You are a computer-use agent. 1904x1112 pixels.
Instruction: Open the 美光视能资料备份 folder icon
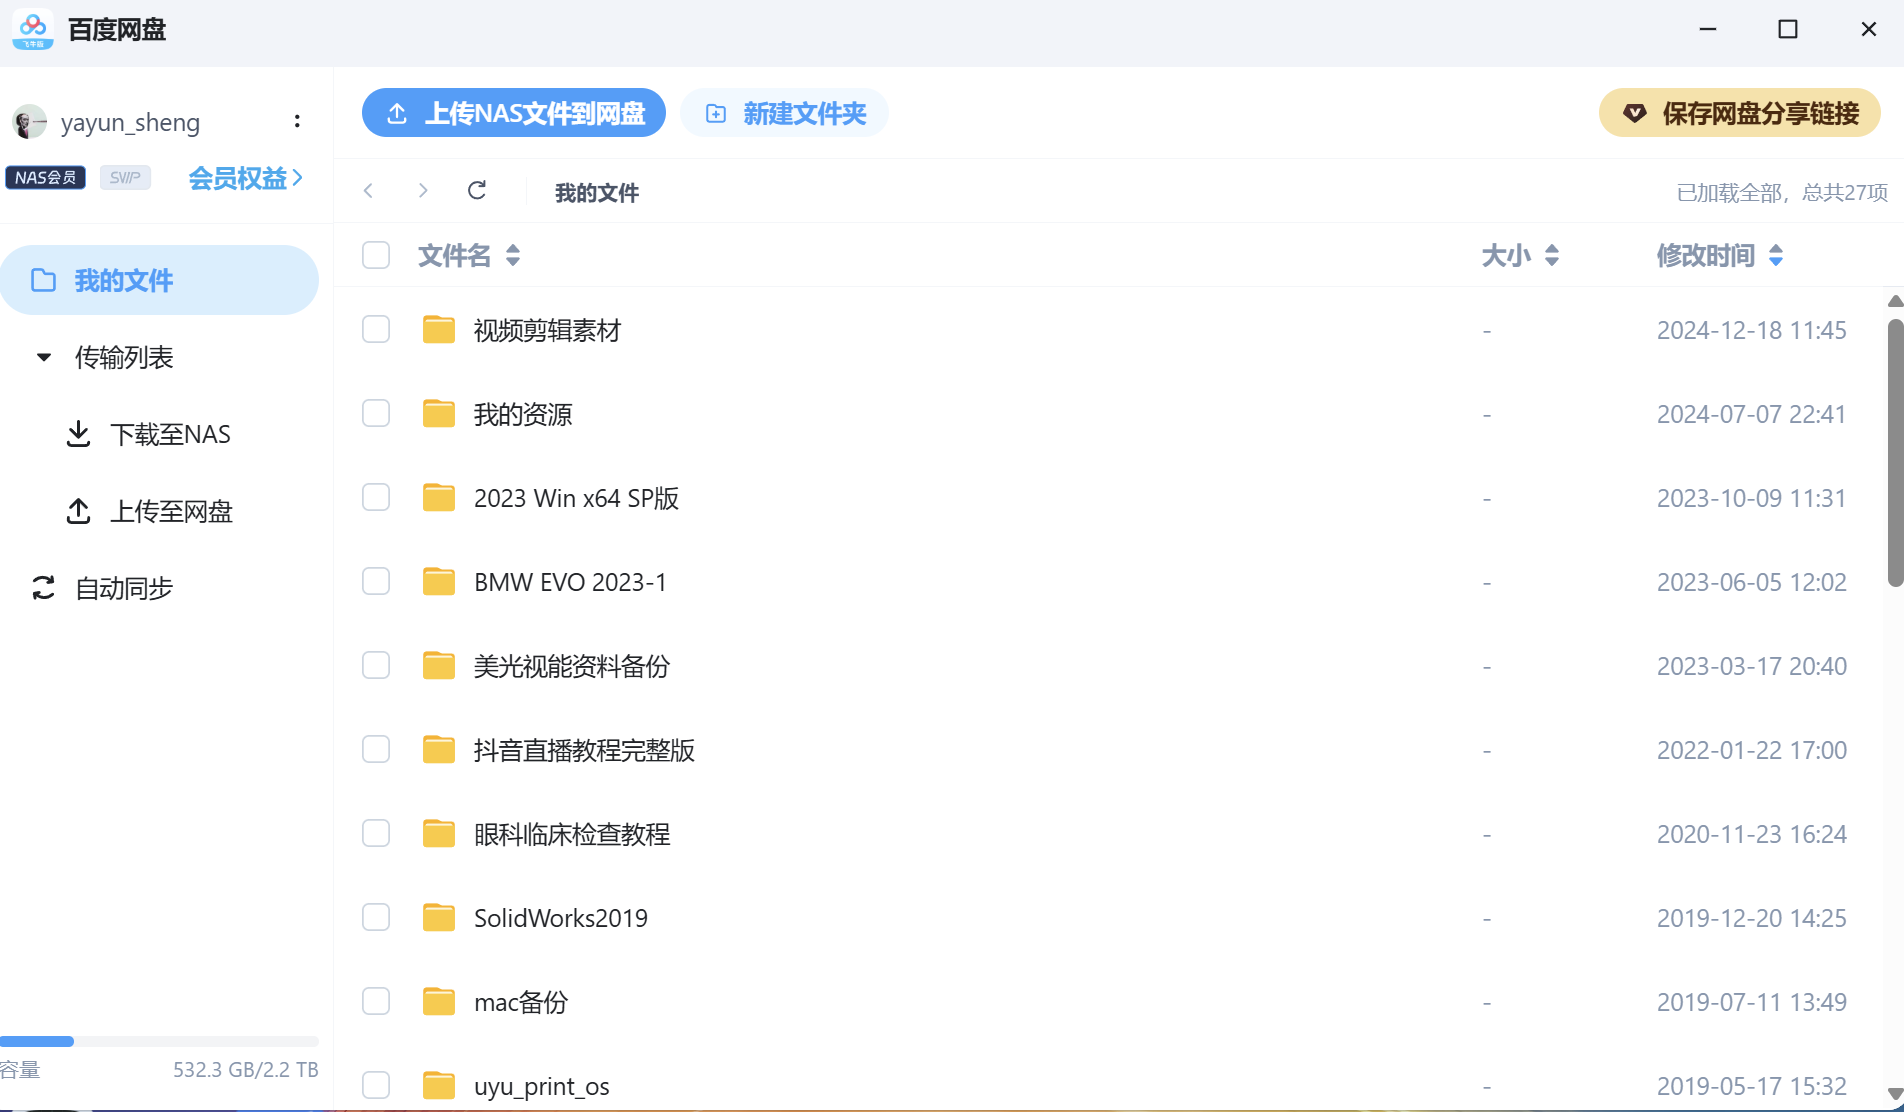(x=439, y=665)
